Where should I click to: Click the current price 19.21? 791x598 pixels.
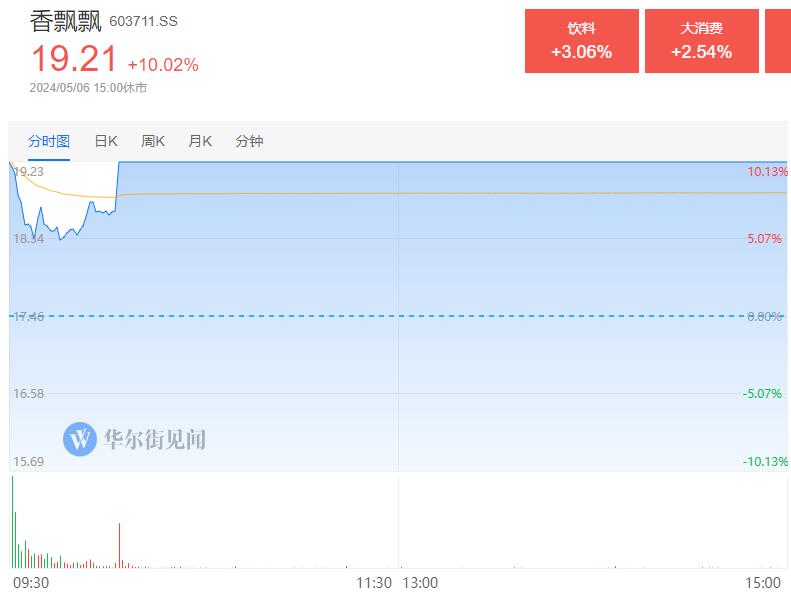click(x=74, y=60)
